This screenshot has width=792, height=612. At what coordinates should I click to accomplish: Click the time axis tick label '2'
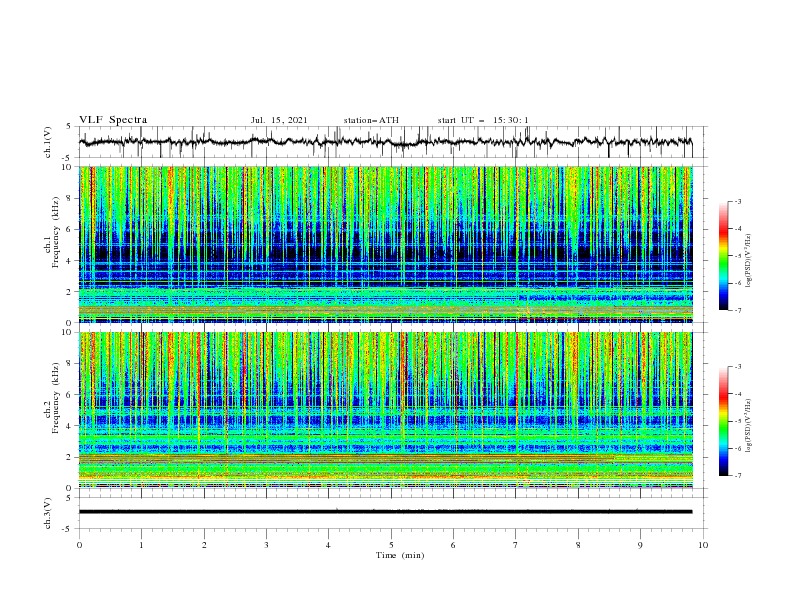pyautogui.click(x=204, y=545)
